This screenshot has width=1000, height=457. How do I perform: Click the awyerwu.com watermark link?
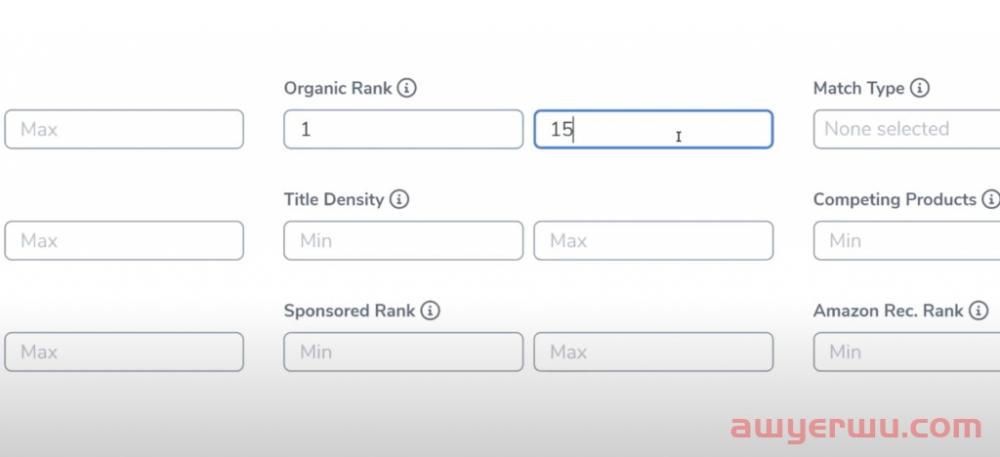click(856, 428)
